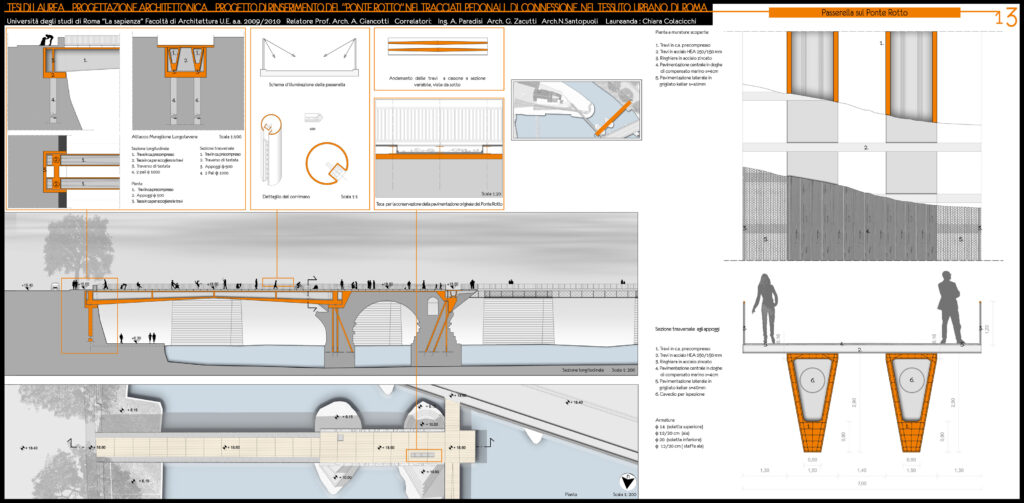This screenshot has height=503, width=1024.
Task: Select the large orange handrail cross-section circle
Action: click(327, 164)
